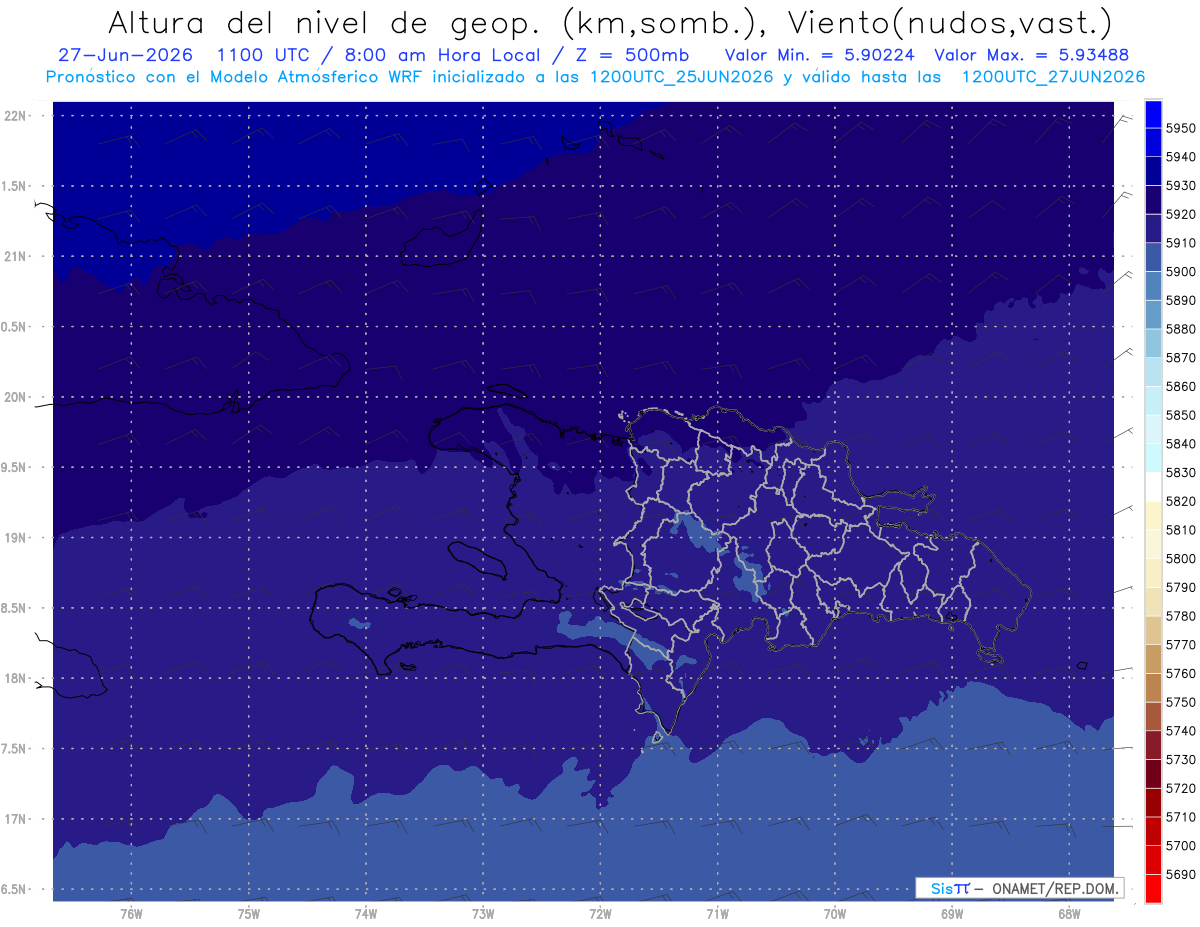The width and height of the screenshot is (1200, 927).
Task: Click the '0.5N' latitude axis label
Action: coord(15,327)
